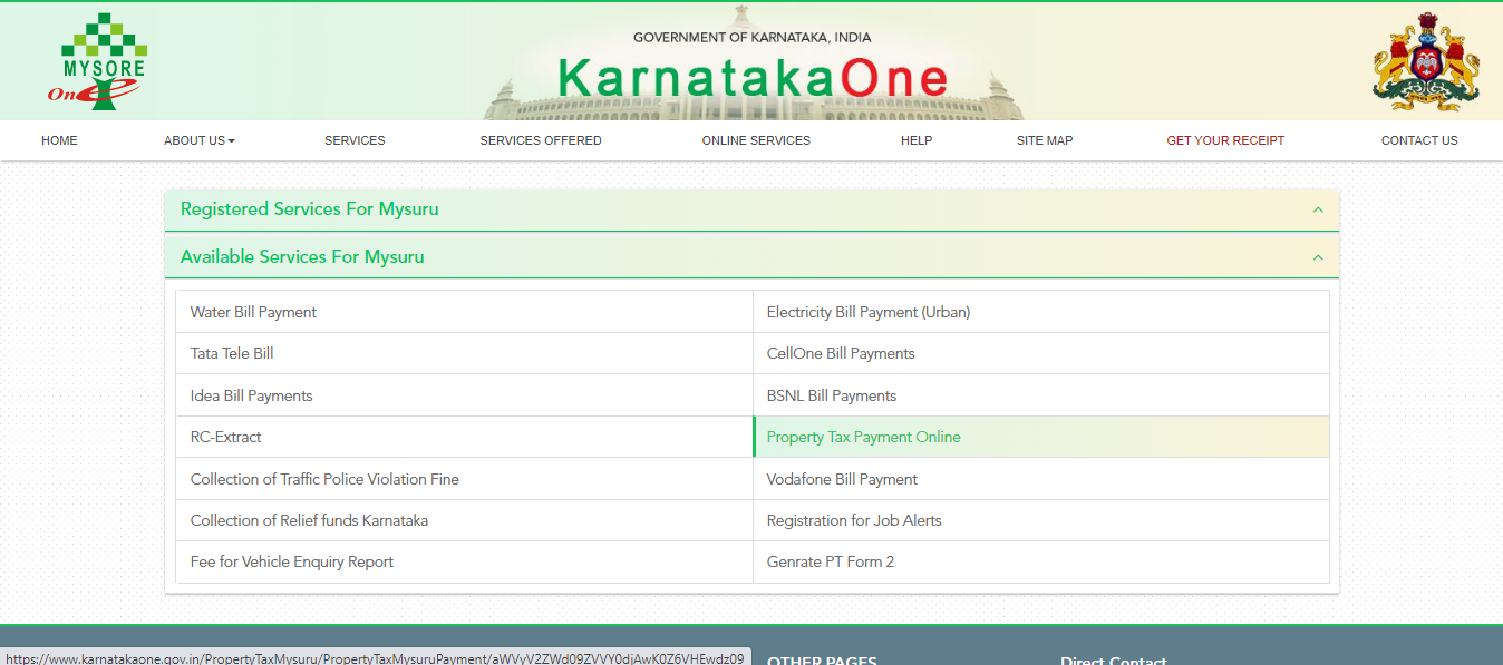1503x665 pixels.
Task: Open the Services menu item
Action: (354, 140)
